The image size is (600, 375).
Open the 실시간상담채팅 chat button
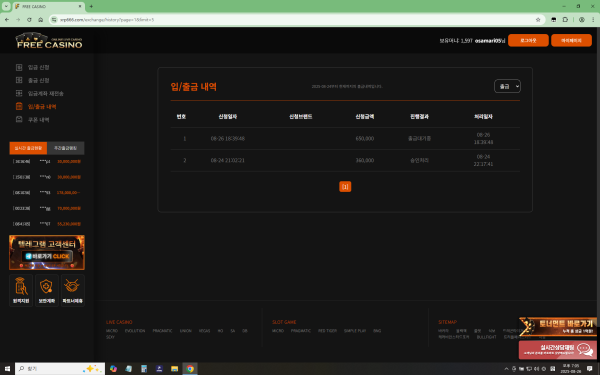pyautogui.click(x=558, y=350)
